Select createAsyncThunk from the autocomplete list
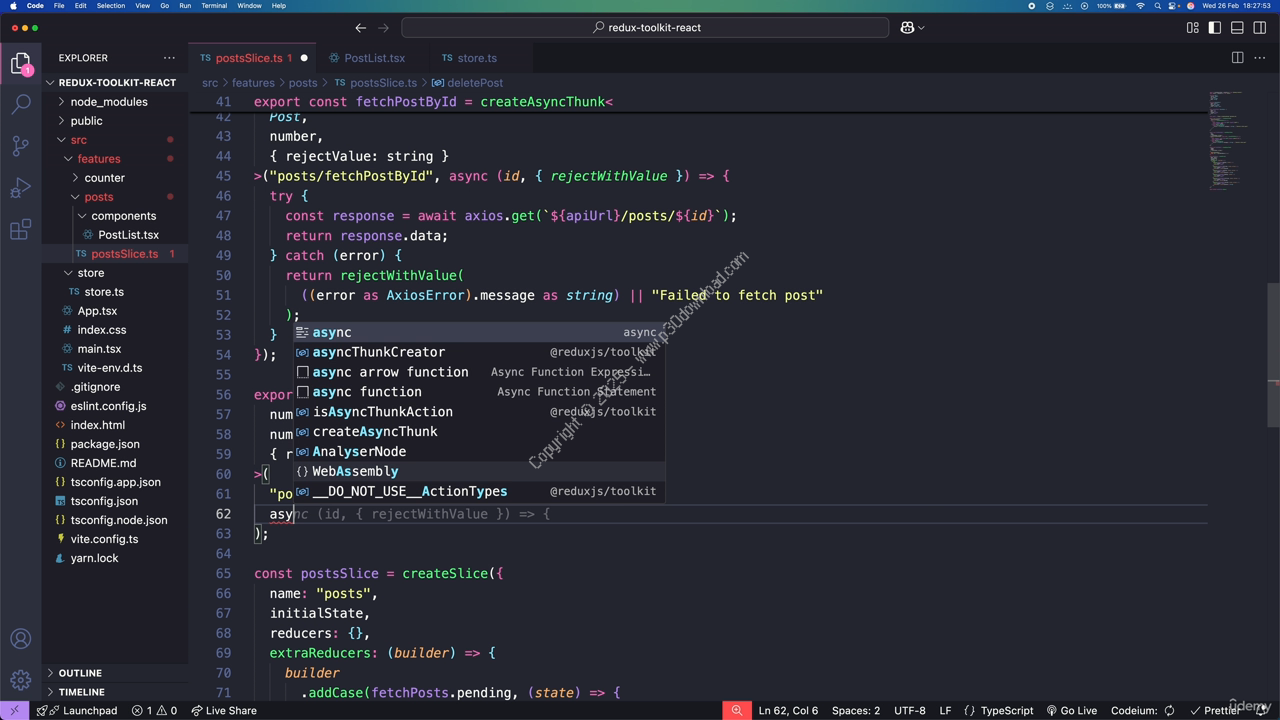This screenshot has width=1280, height=720. click(375, 431)
